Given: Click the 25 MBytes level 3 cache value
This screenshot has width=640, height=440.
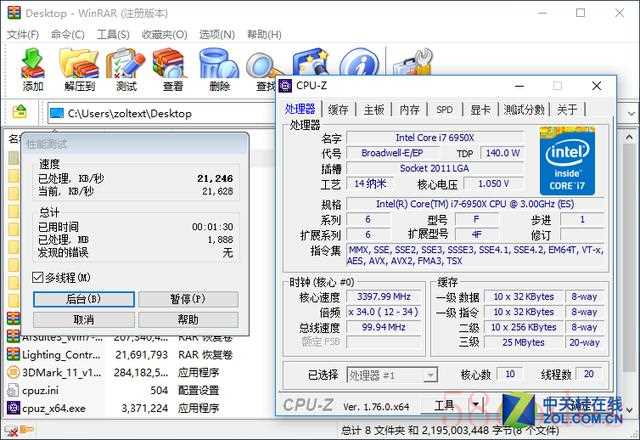Looking at the screenshot, I should click(524, 342).
